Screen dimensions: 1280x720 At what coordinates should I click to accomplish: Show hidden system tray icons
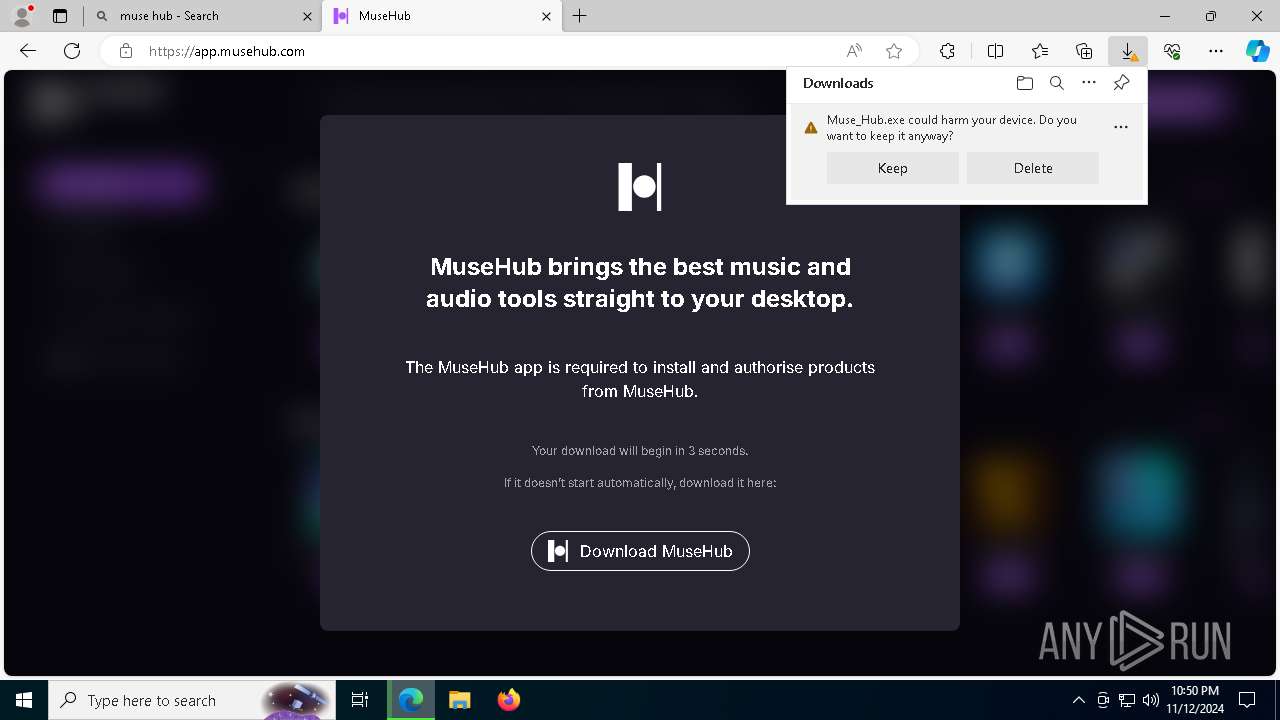(x=1079, y=700)
